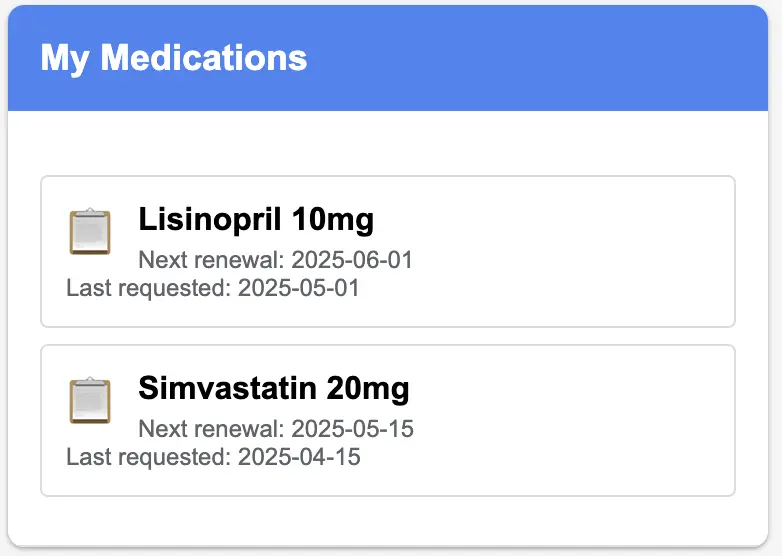Click the 2025-06-01 renewal date
This screenshot has height=556, width=782.
[x=352, y=260]
